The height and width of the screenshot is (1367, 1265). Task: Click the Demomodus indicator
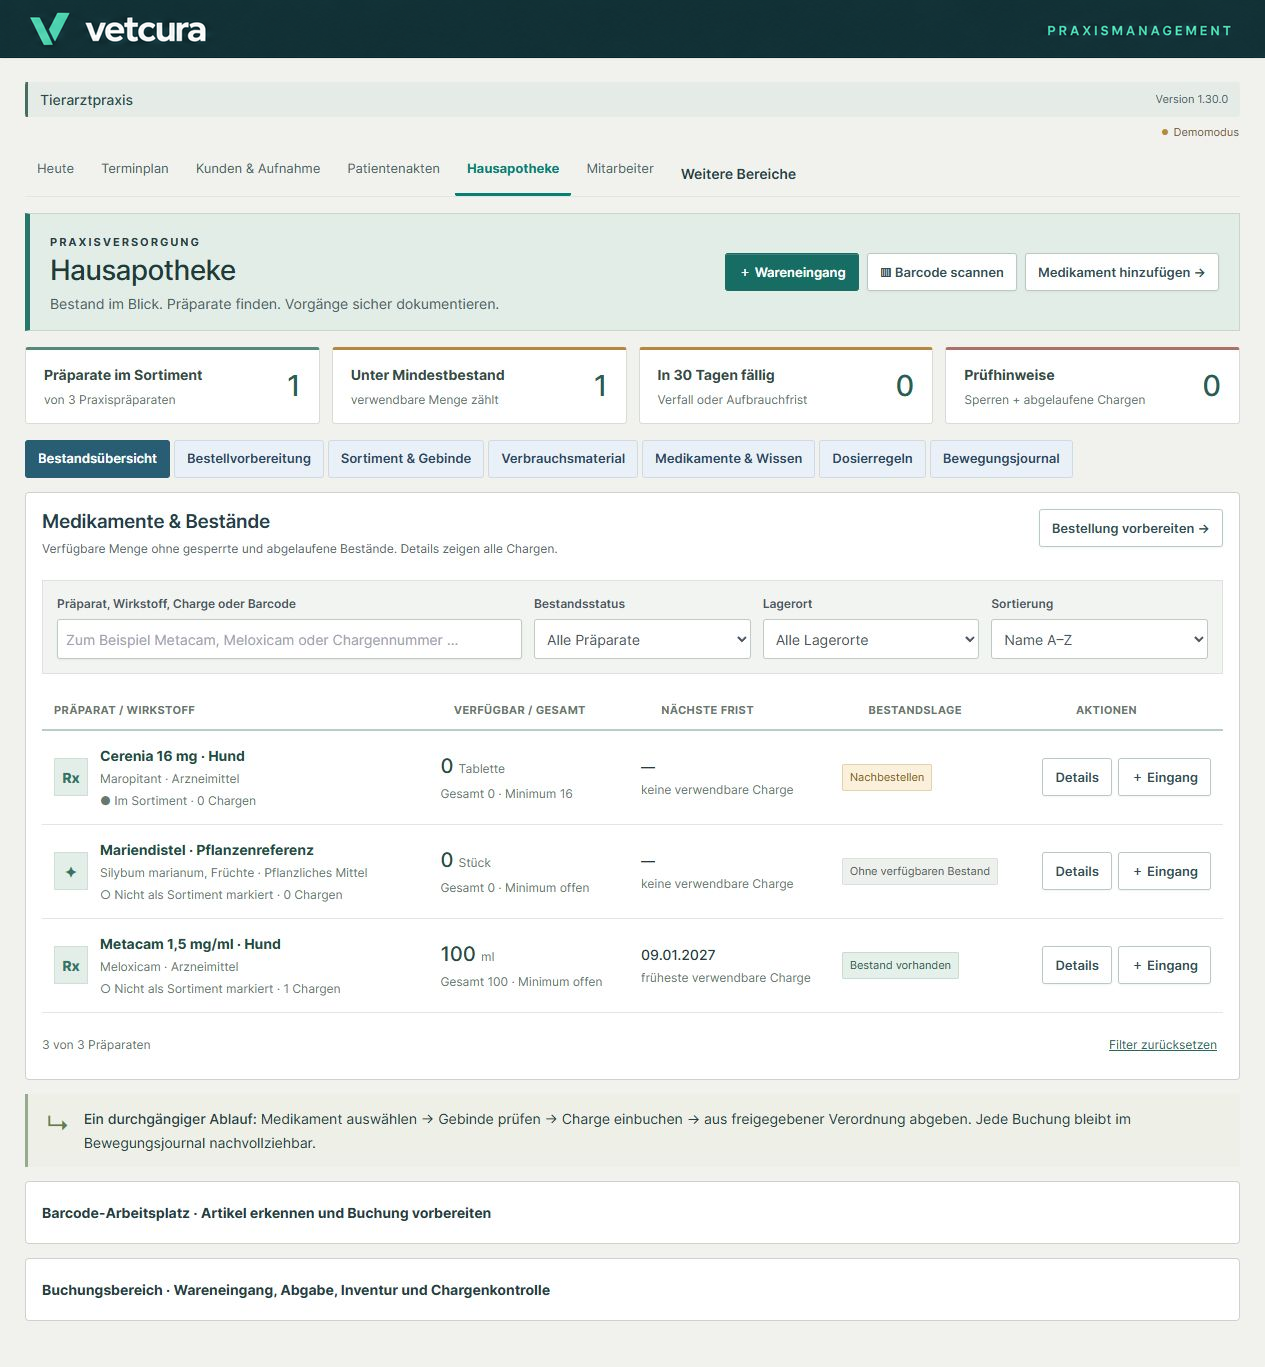pos(1200,132)
